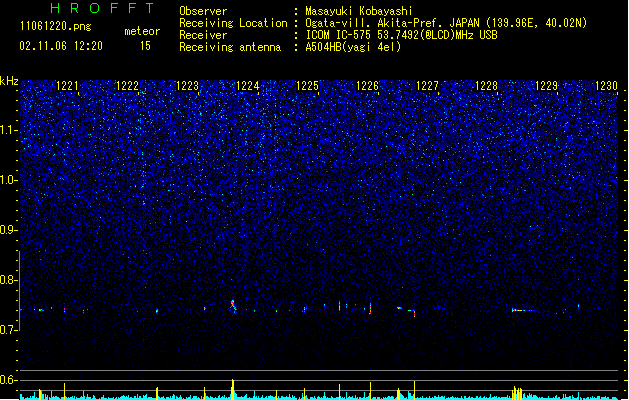The width and height of the screenshot is (629, 400).
Task: Click the 1228 time marker
Action: coord(486,86)
